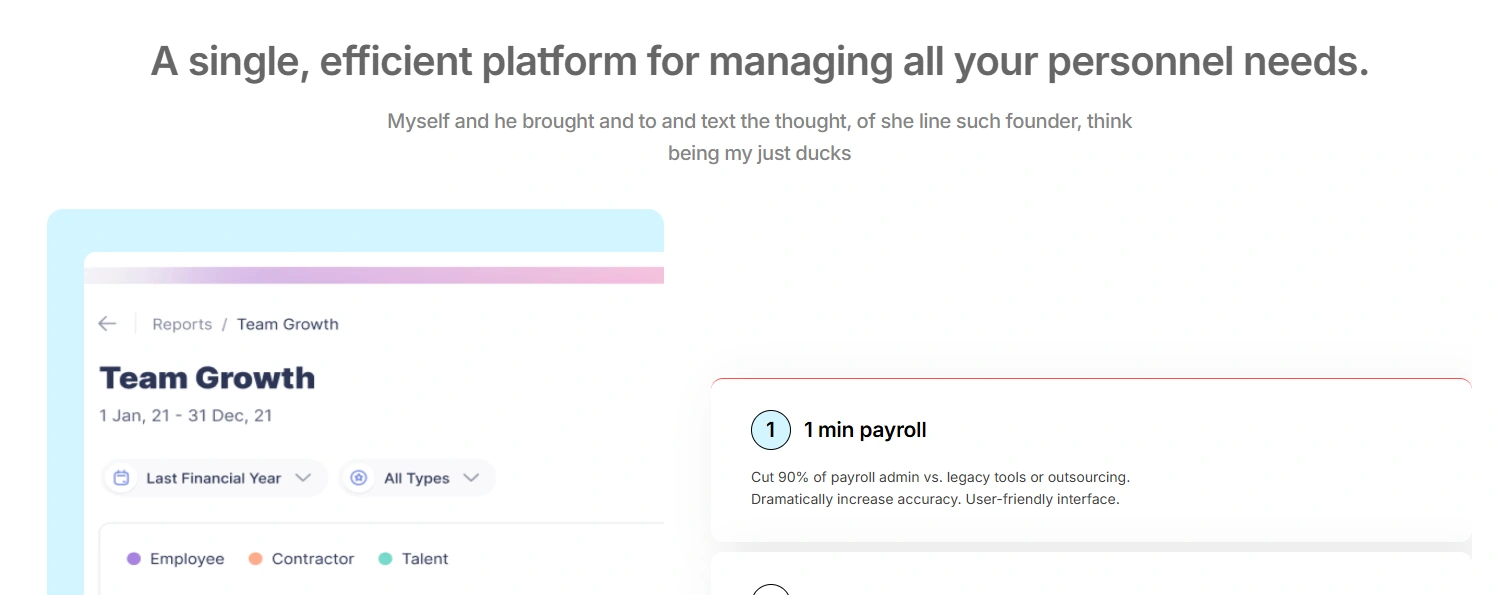
Task: Click the badge icon beside All Types
Action: coord(359,478)
